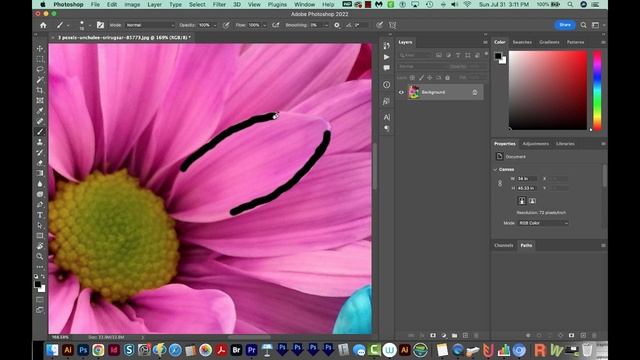Open the Layers panel menu

click(x=485, y=42)
